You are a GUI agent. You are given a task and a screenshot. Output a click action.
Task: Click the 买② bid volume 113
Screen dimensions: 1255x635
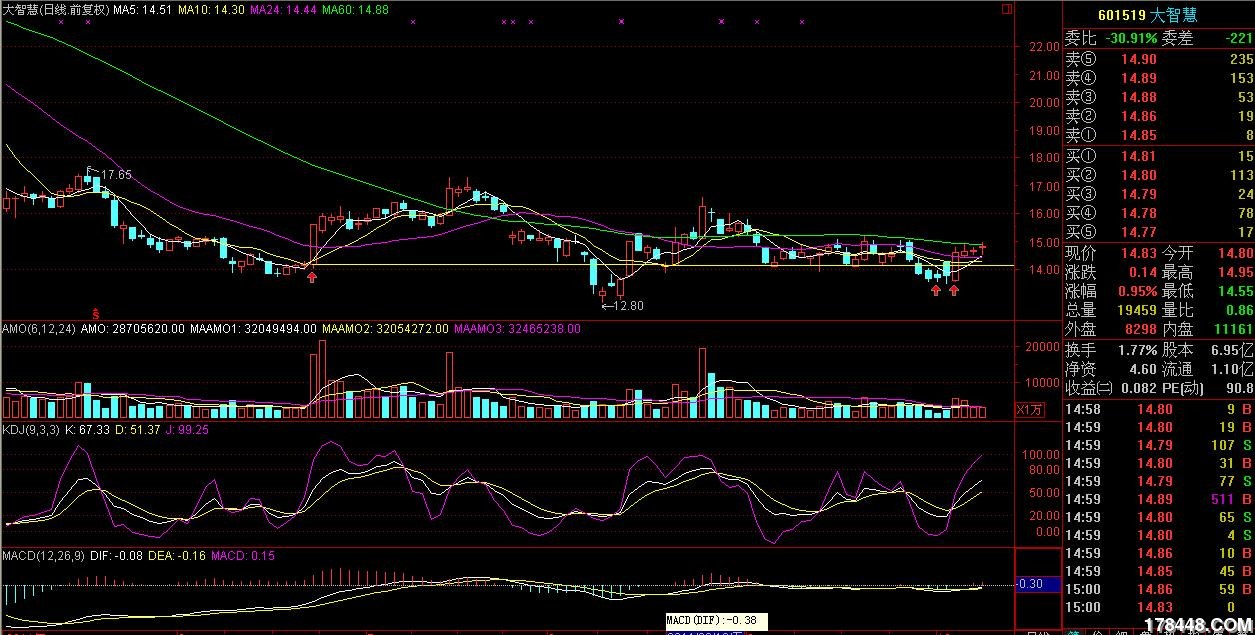coord(1241,175)
